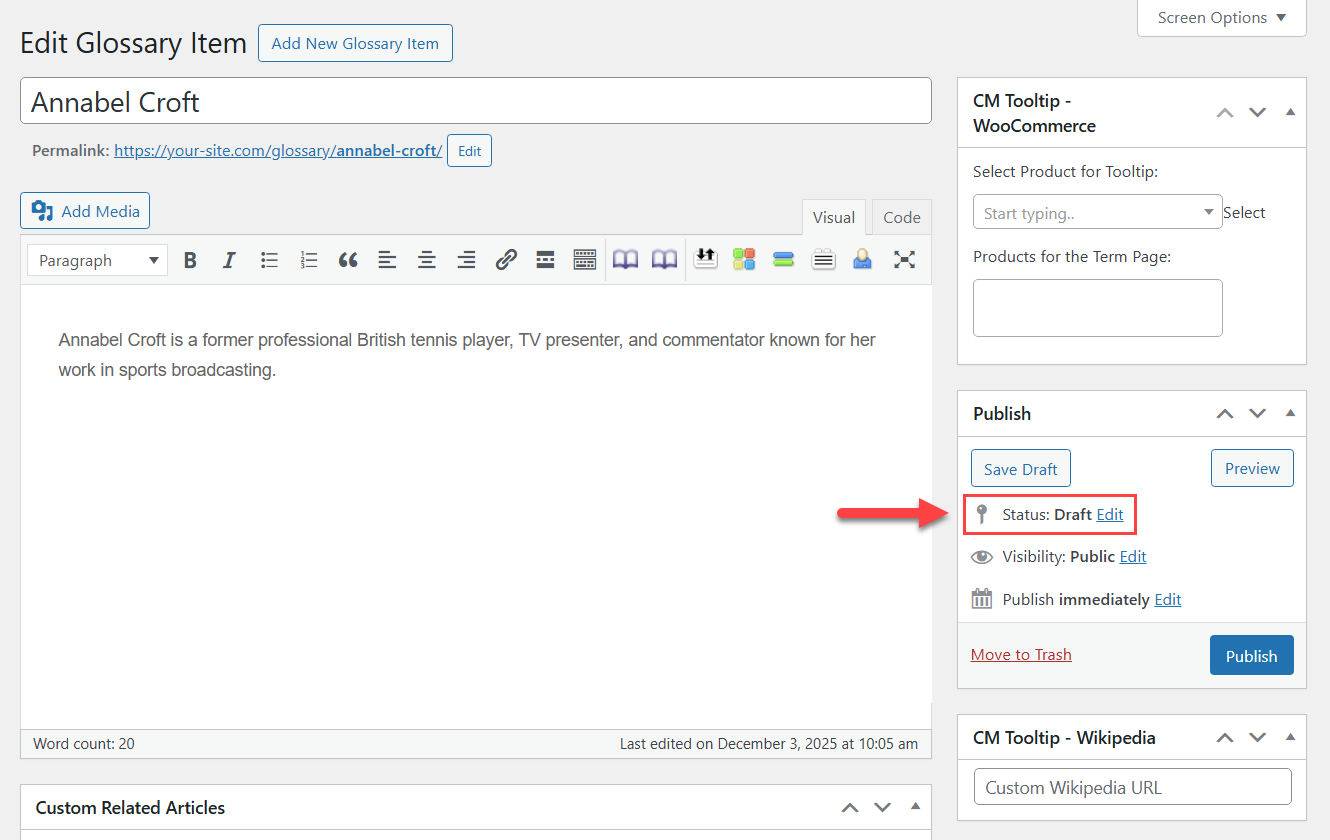Move this glossary item to Trash
Image resolution: width=1330 pixels, height=840 pixels.
(1021, 654)
